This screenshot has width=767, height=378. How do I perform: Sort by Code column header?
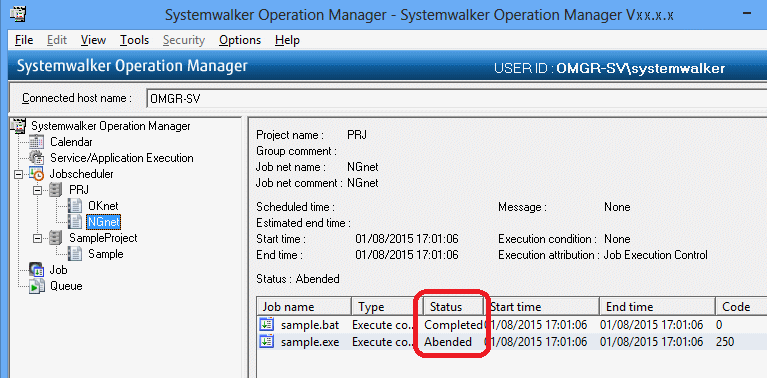tap(741, 307)
